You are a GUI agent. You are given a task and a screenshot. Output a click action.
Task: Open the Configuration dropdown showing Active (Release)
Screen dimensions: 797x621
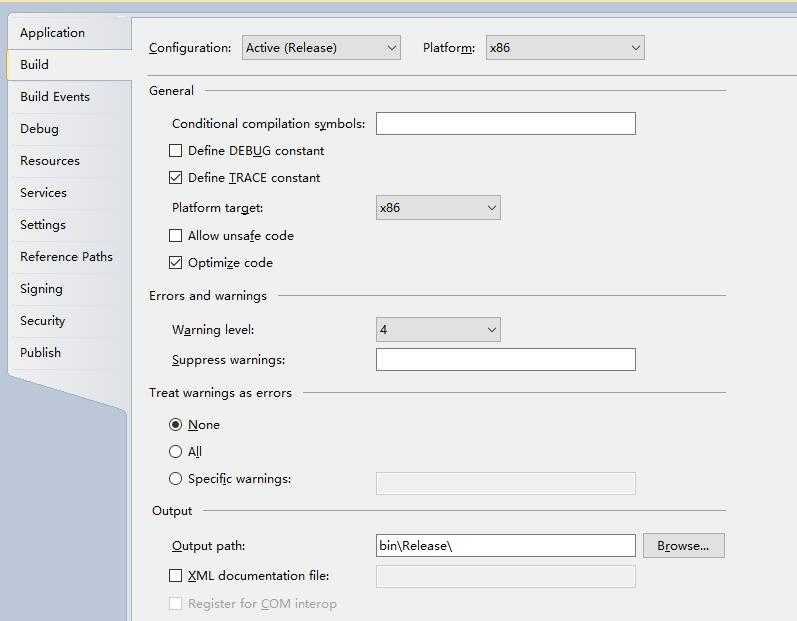click(x=321, y=48)
